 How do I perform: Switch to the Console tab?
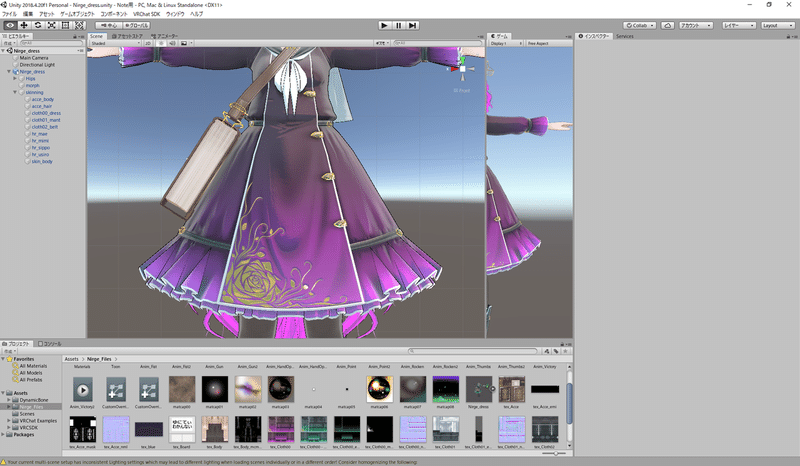pyautogui.click(x=49, y=344)
